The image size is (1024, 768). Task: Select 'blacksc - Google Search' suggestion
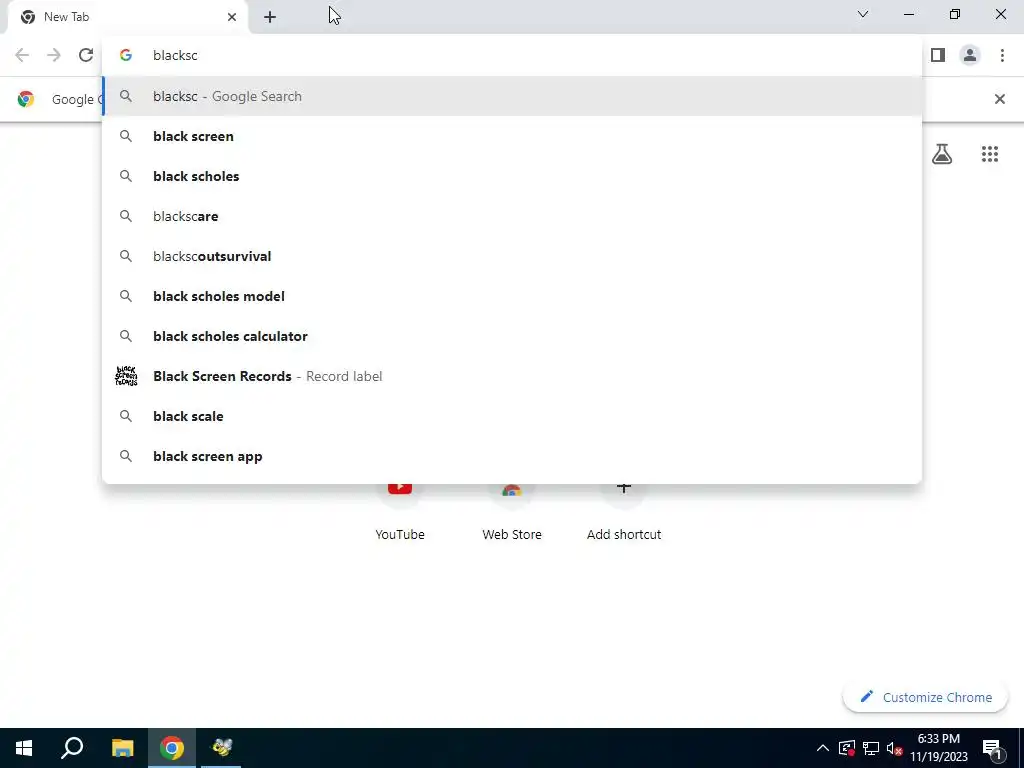[x=512, y=96]
